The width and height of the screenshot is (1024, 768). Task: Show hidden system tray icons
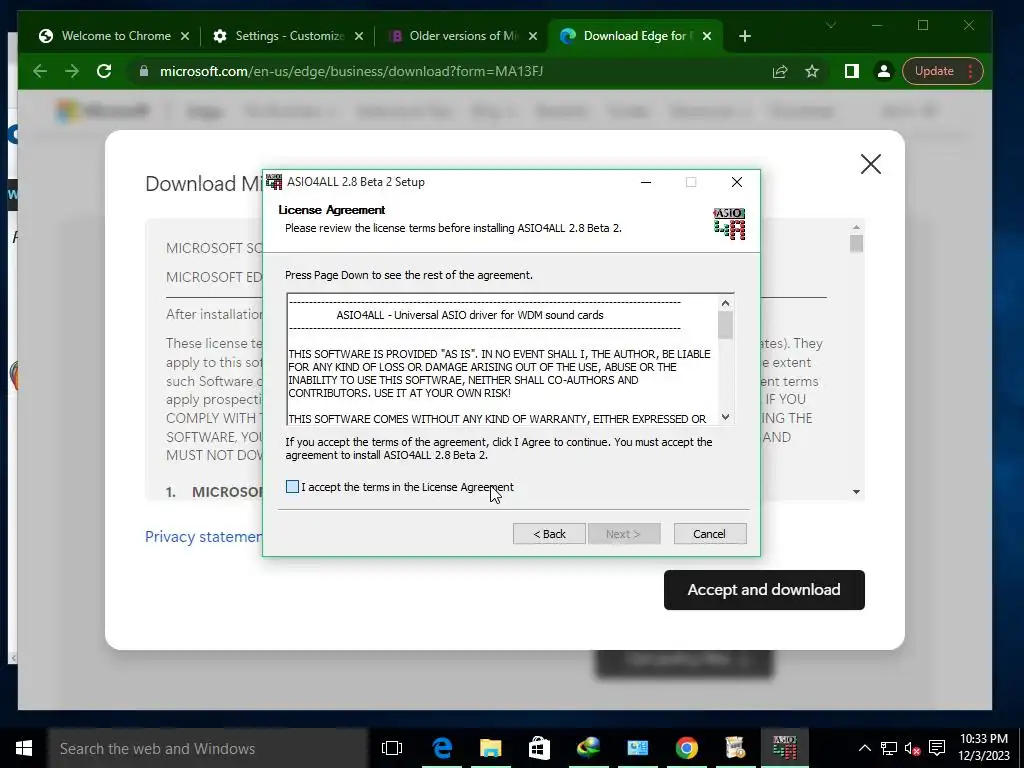click(865, 748)
